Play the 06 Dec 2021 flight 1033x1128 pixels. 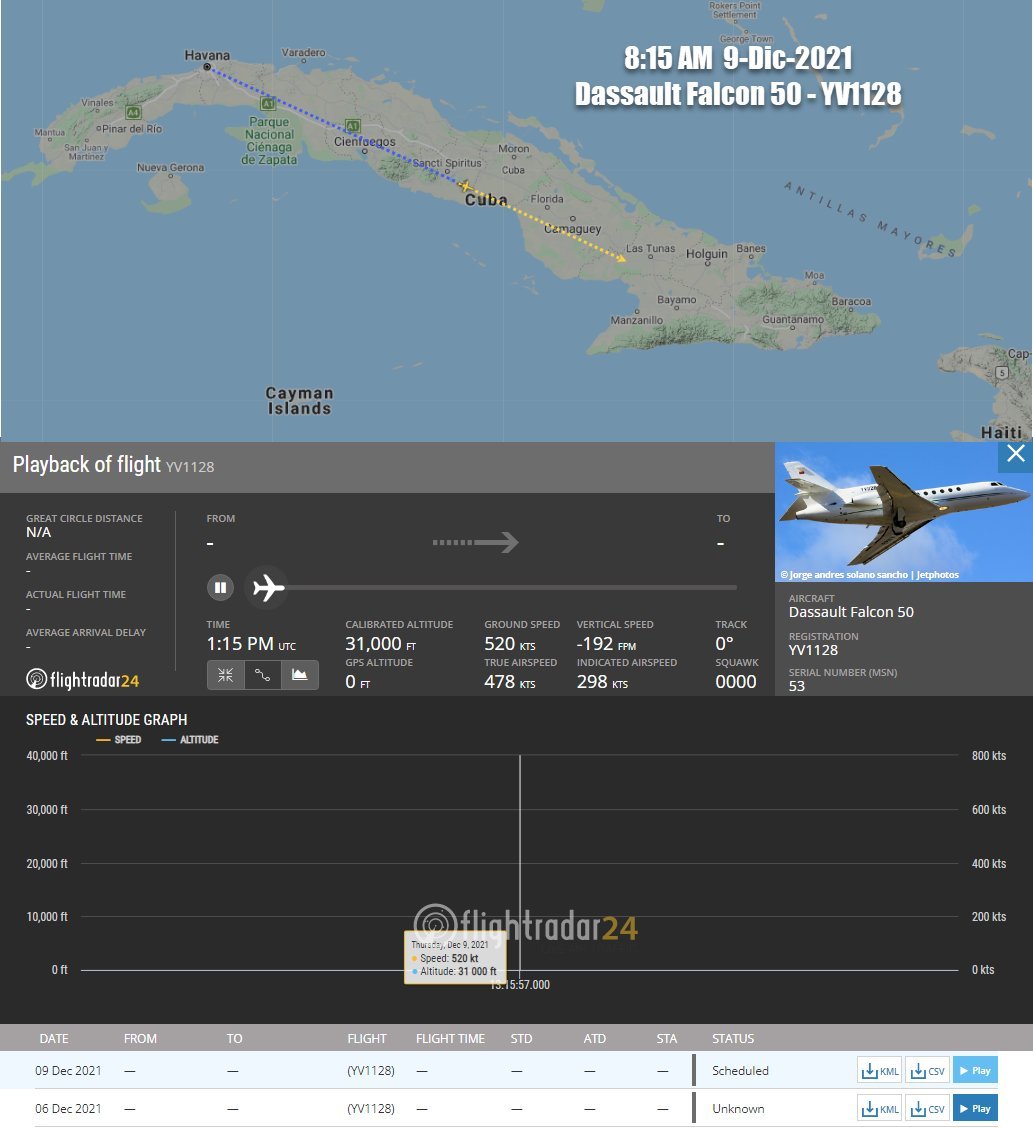tap(975, 1109)
